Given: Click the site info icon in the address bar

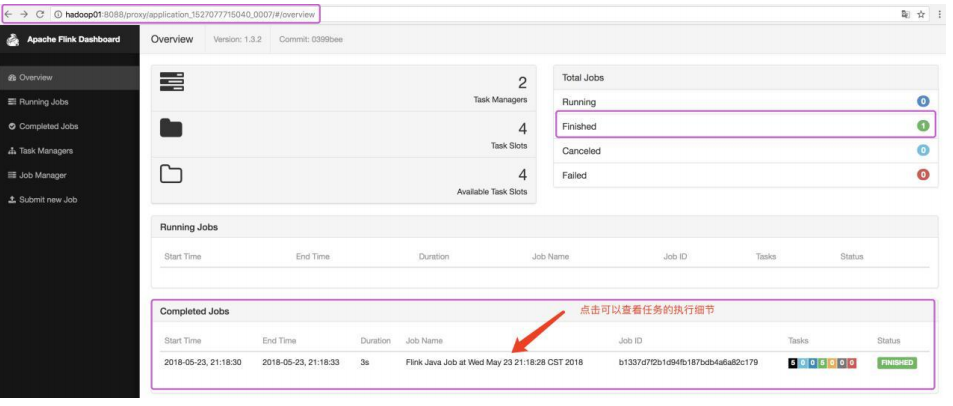Looking at the screenshot, I should click(x=58, y=14).
